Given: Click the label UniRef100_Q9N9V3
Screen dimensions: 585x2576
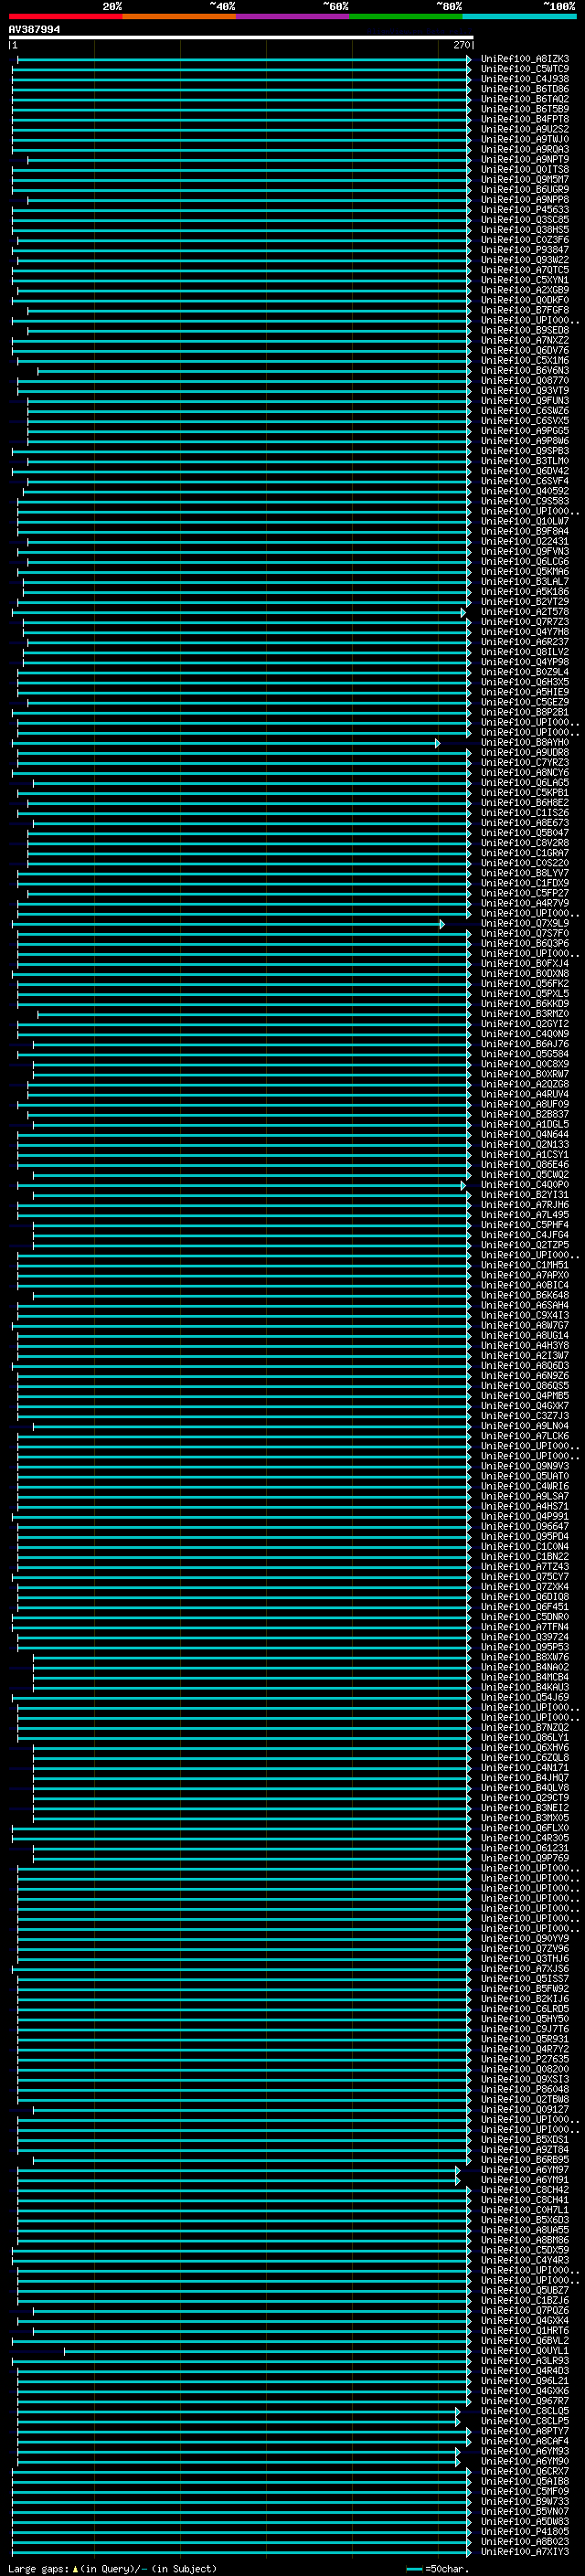Looking at the screenshot, I should tap(525, 1465).
